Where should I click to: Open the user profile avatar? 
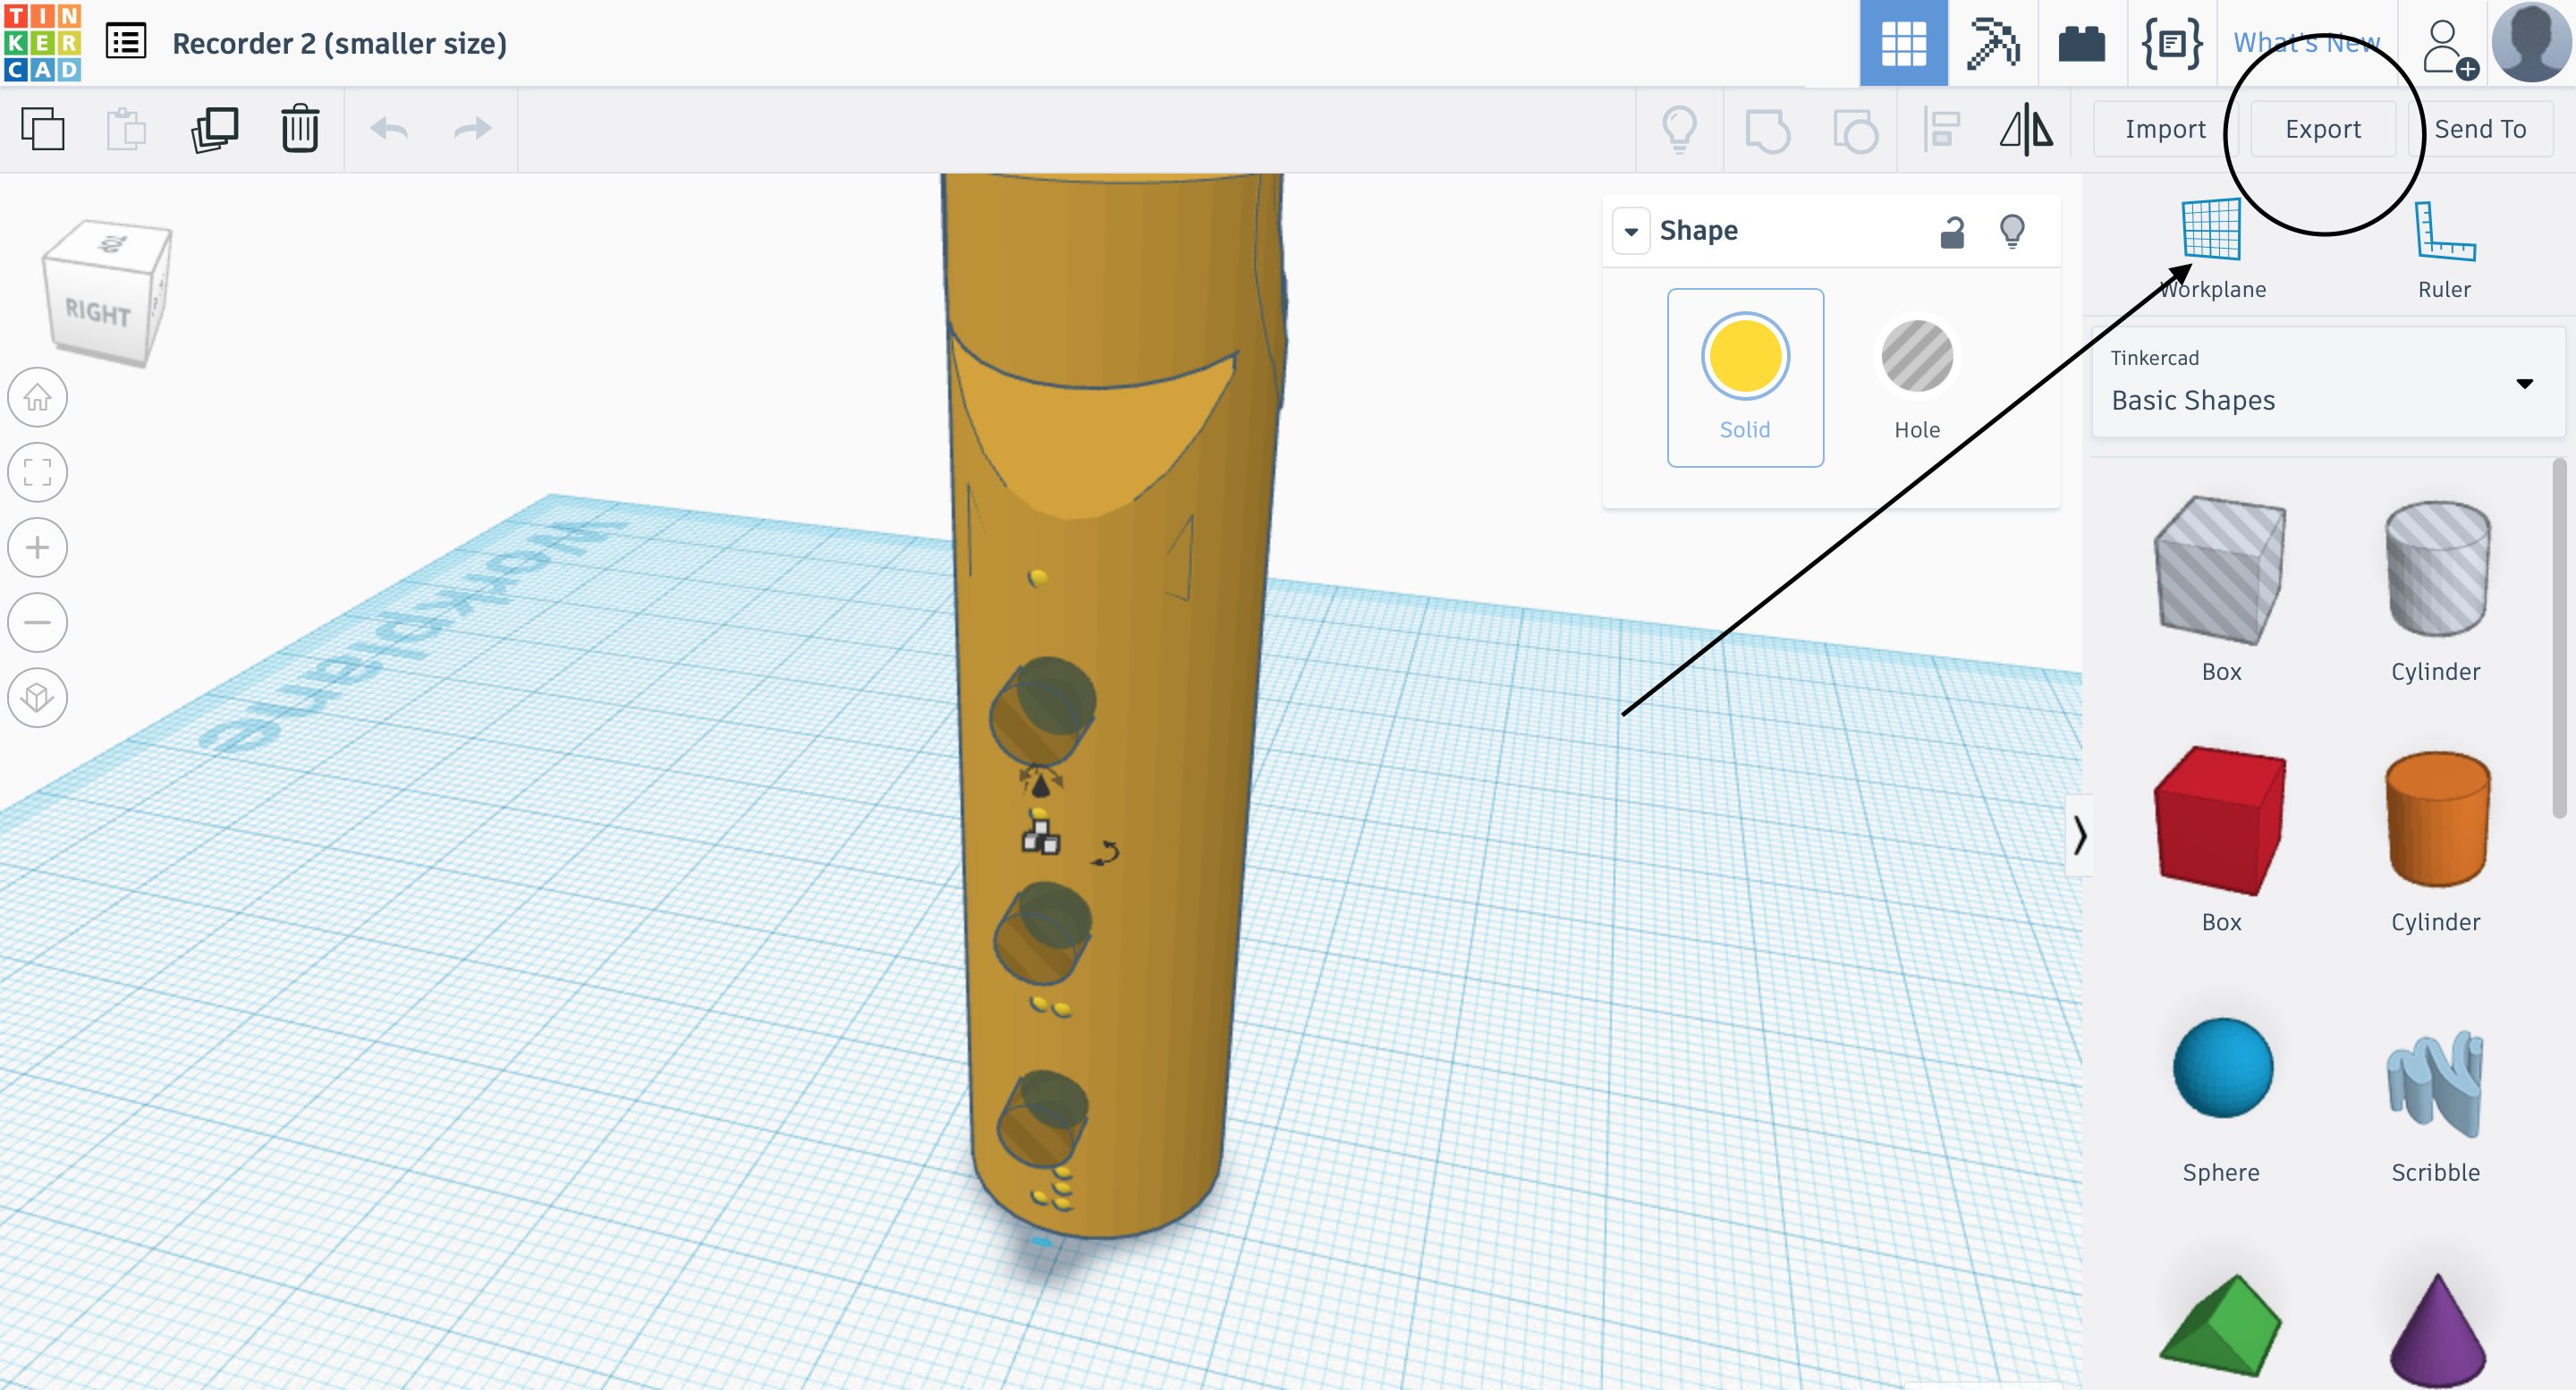click(x=2531, y=42)
